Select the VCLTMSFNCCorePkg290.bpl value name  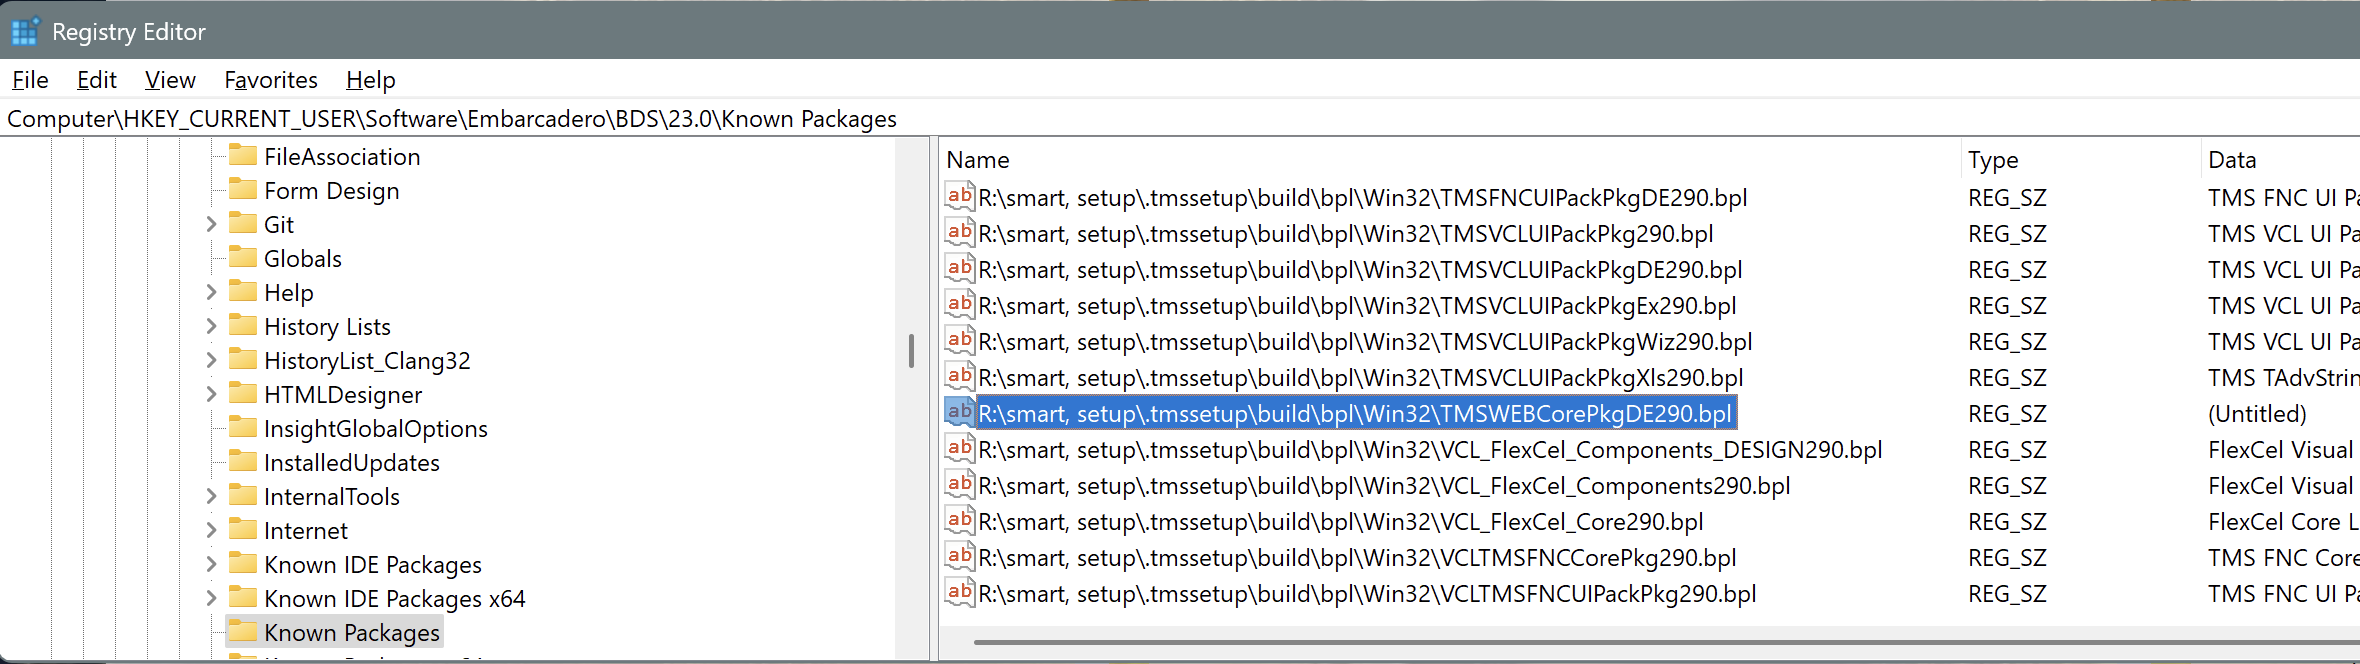tap(1357, 558)
